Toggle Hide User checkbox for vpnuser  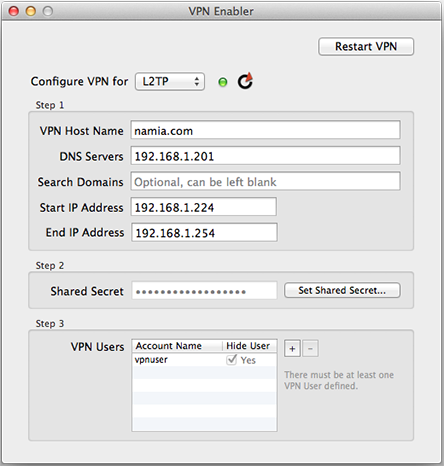tap(231, 360)
